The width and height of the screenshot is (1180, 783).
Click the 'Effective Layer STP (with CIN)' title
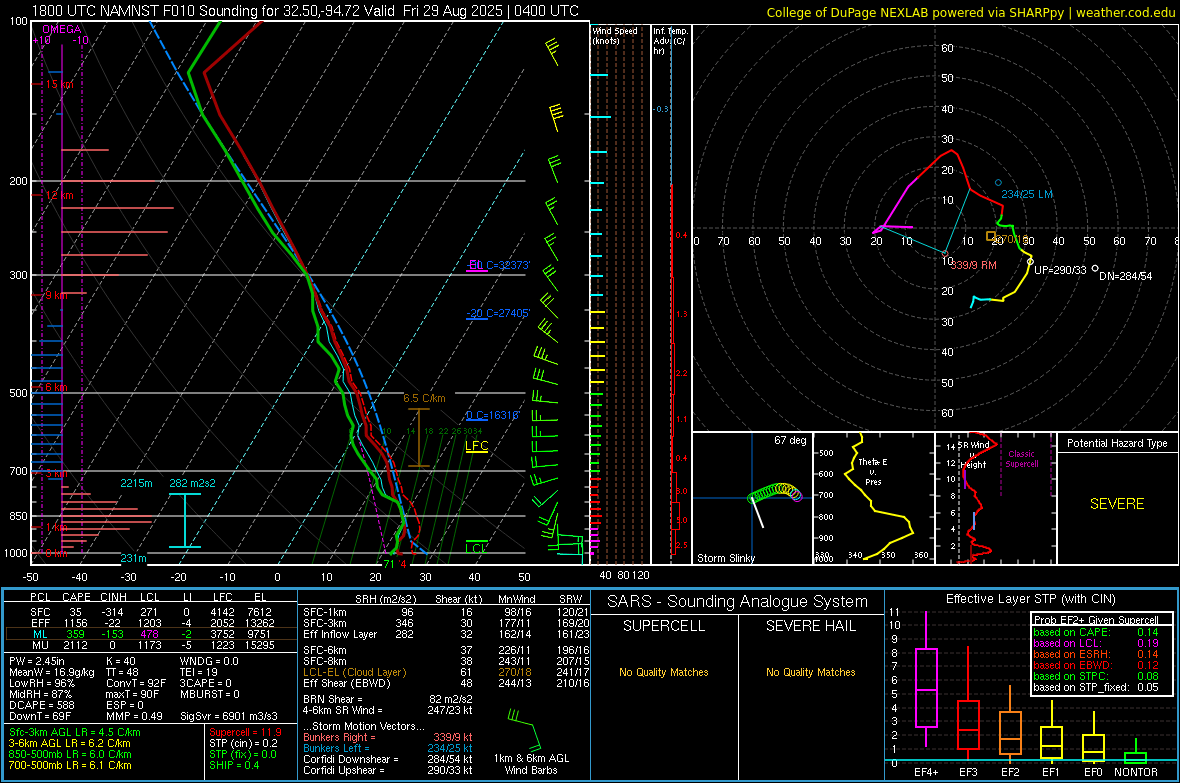click(x=1030, y=599)
